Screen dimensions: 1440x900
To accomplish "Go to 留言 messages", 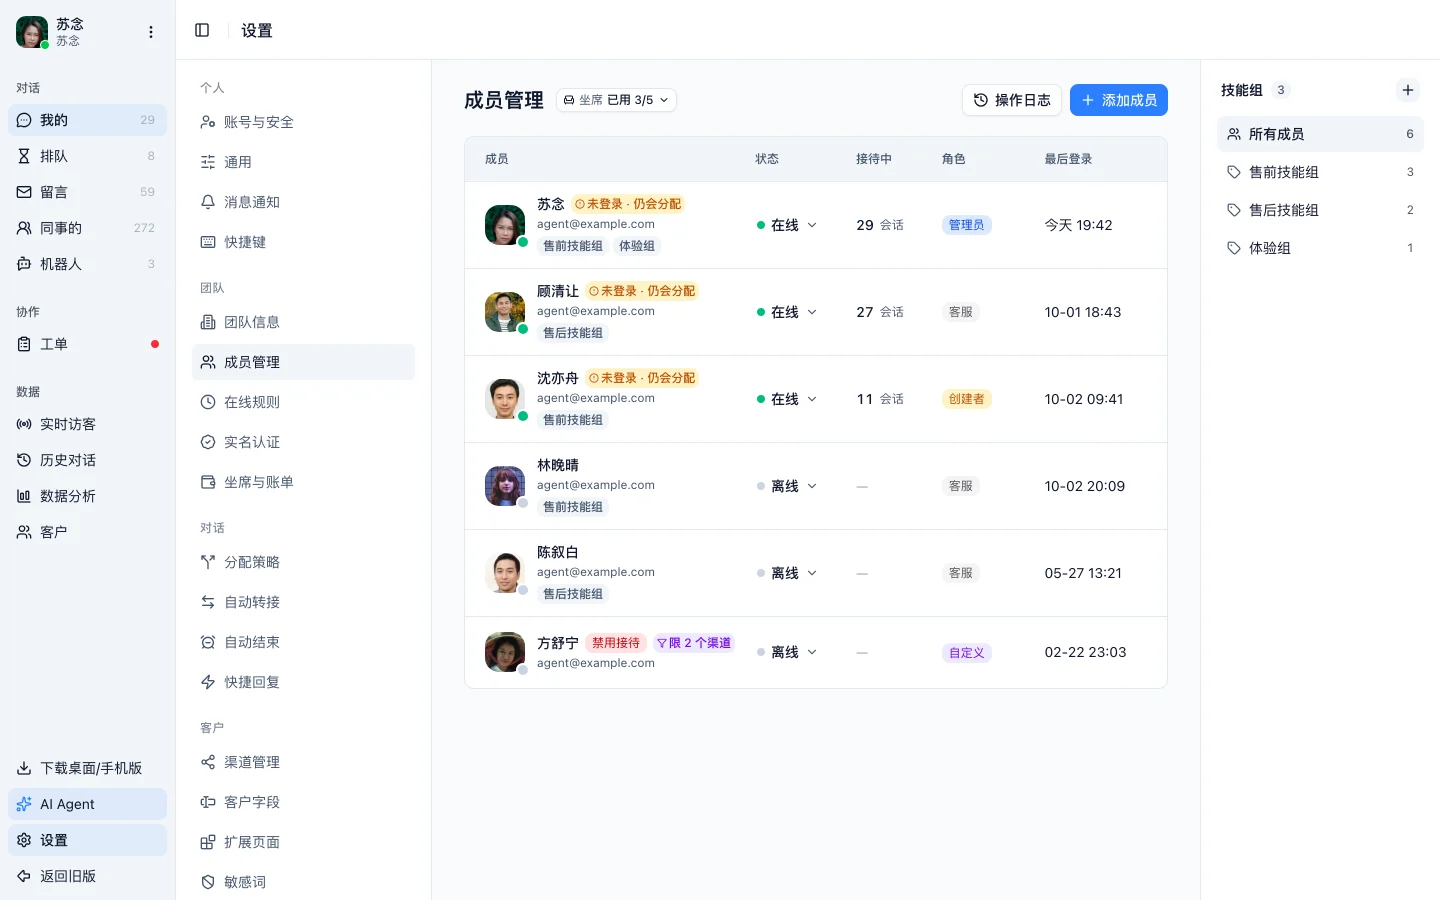I will coord(87,192).
